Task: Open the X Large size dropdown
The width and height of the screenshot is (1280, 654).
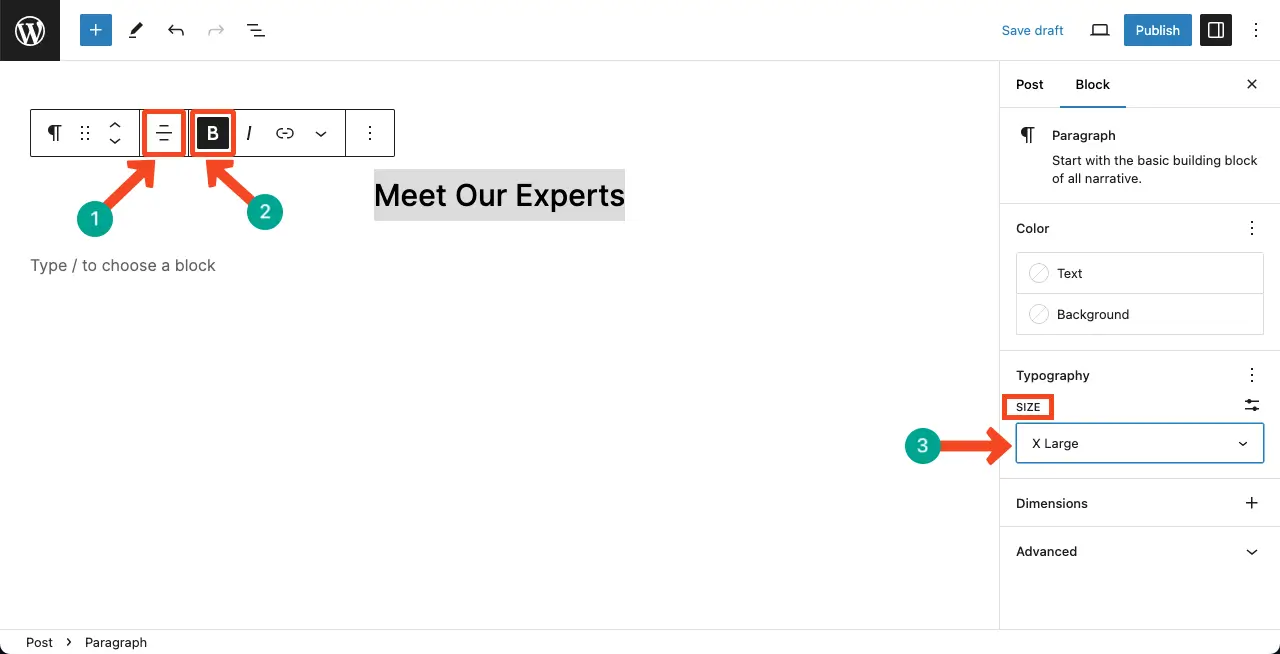Action: tap(1140, 443)
